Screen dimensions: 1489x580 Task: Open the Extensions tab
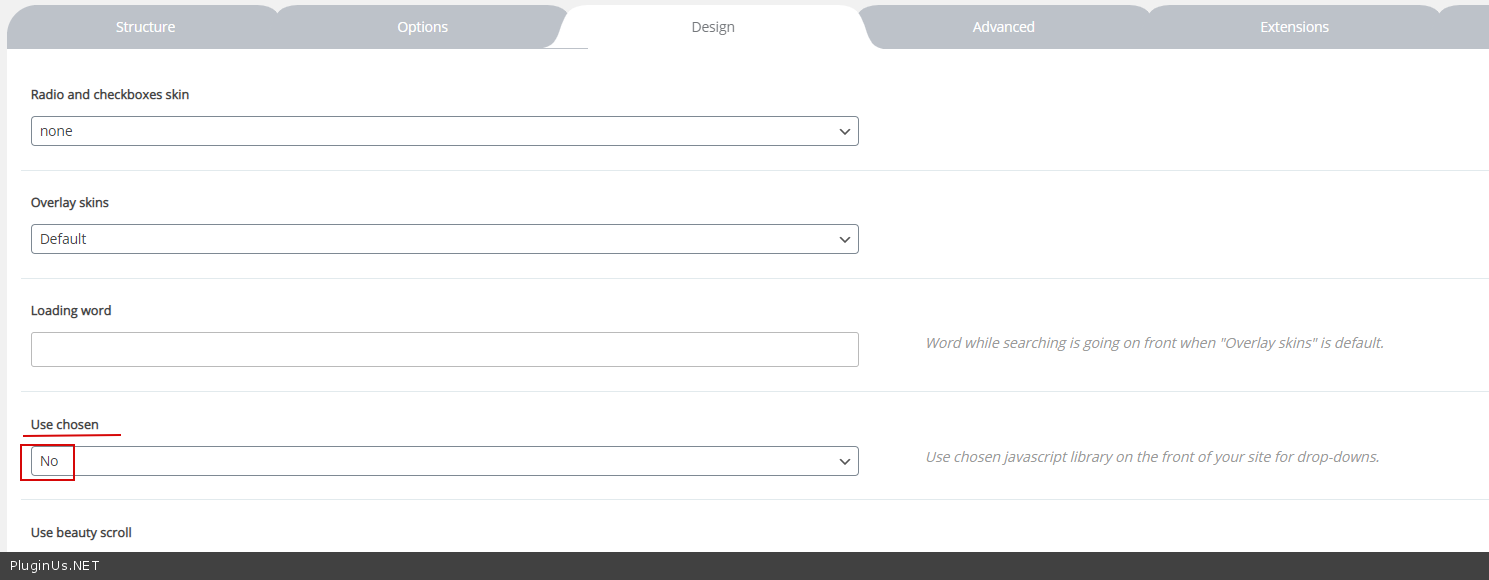click(x=1294, y=27)
